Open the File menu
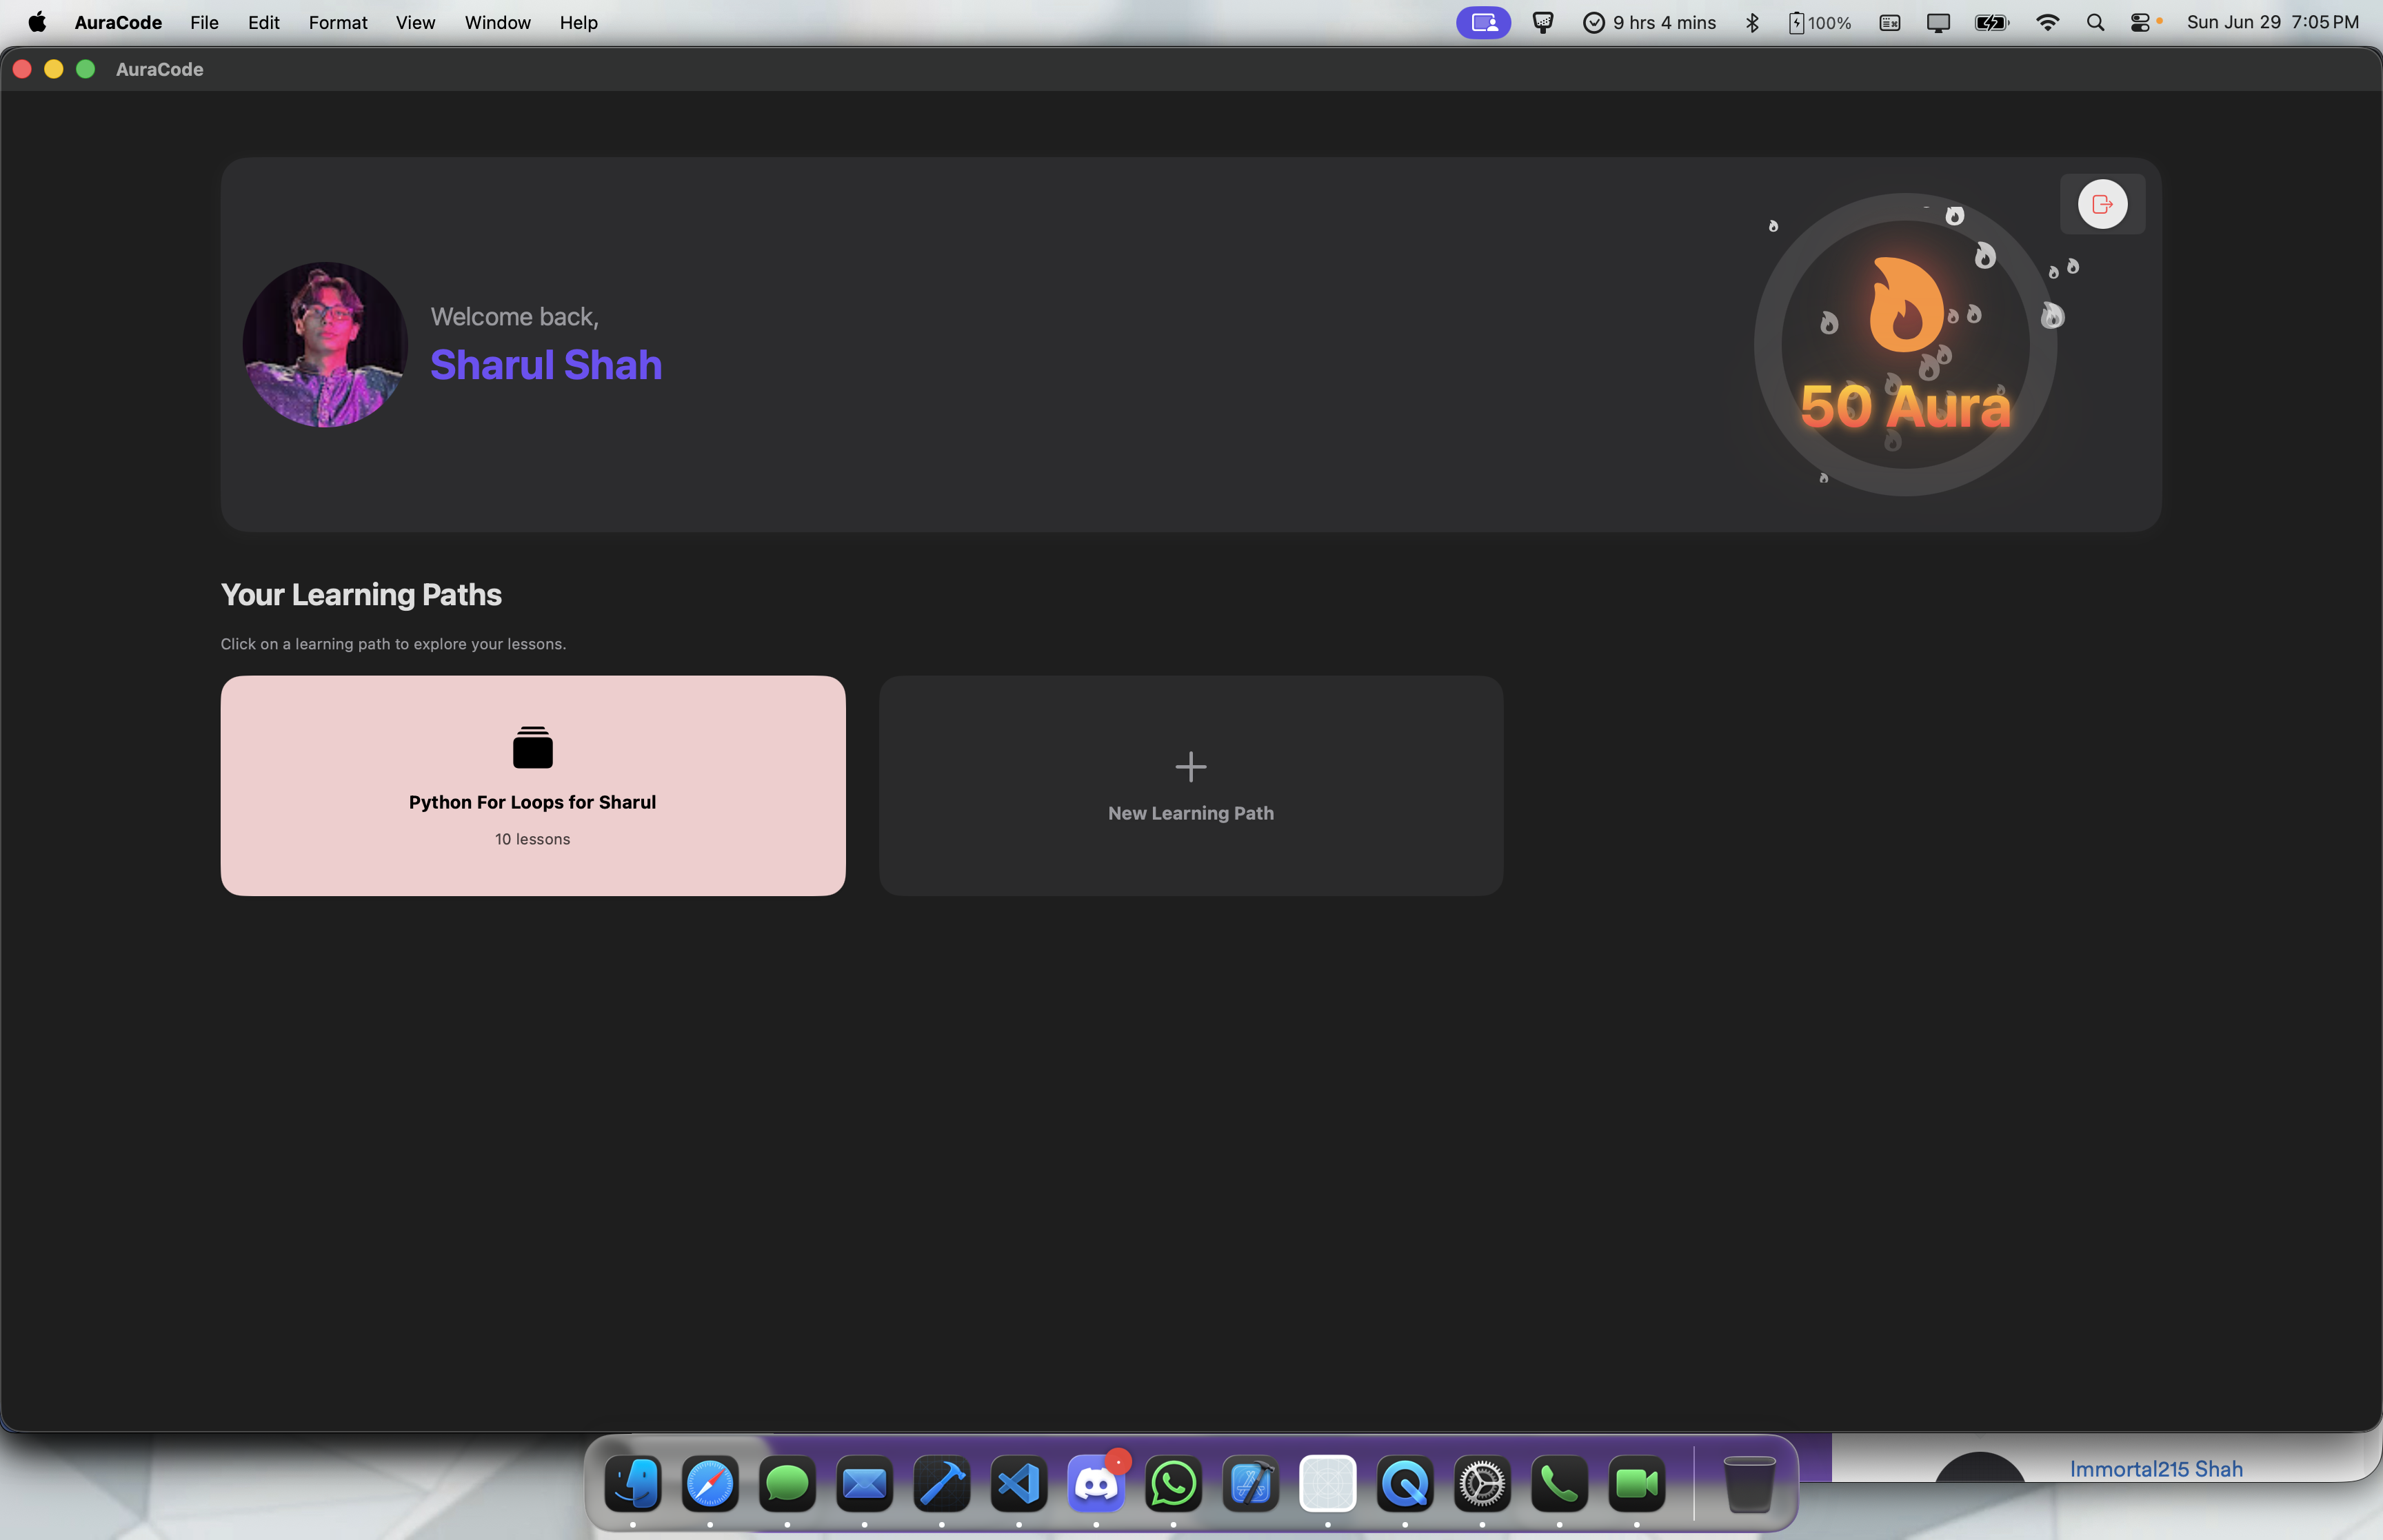2383x1540 pixels. pyautogui.click(x=204, y=22)
